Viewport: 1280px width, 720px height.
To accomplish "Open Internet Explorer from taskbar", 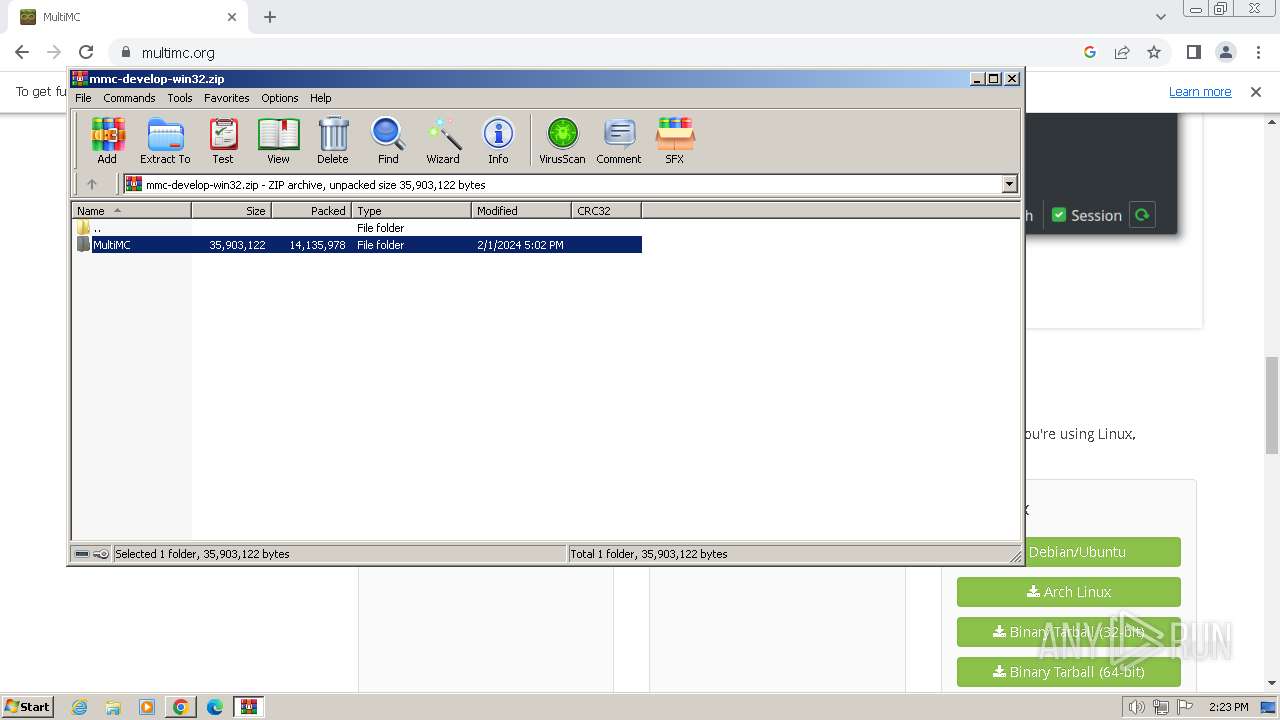I will pos(79,707).
